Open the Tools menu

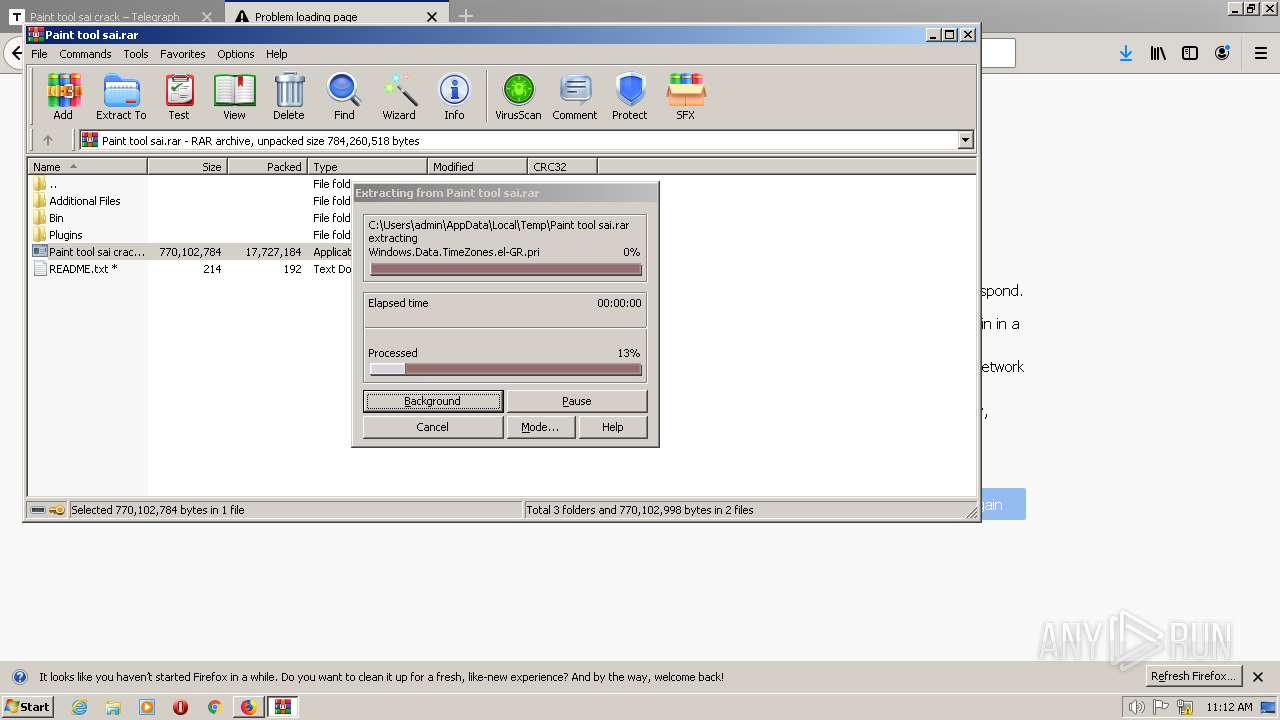click(x=136, y=54)
